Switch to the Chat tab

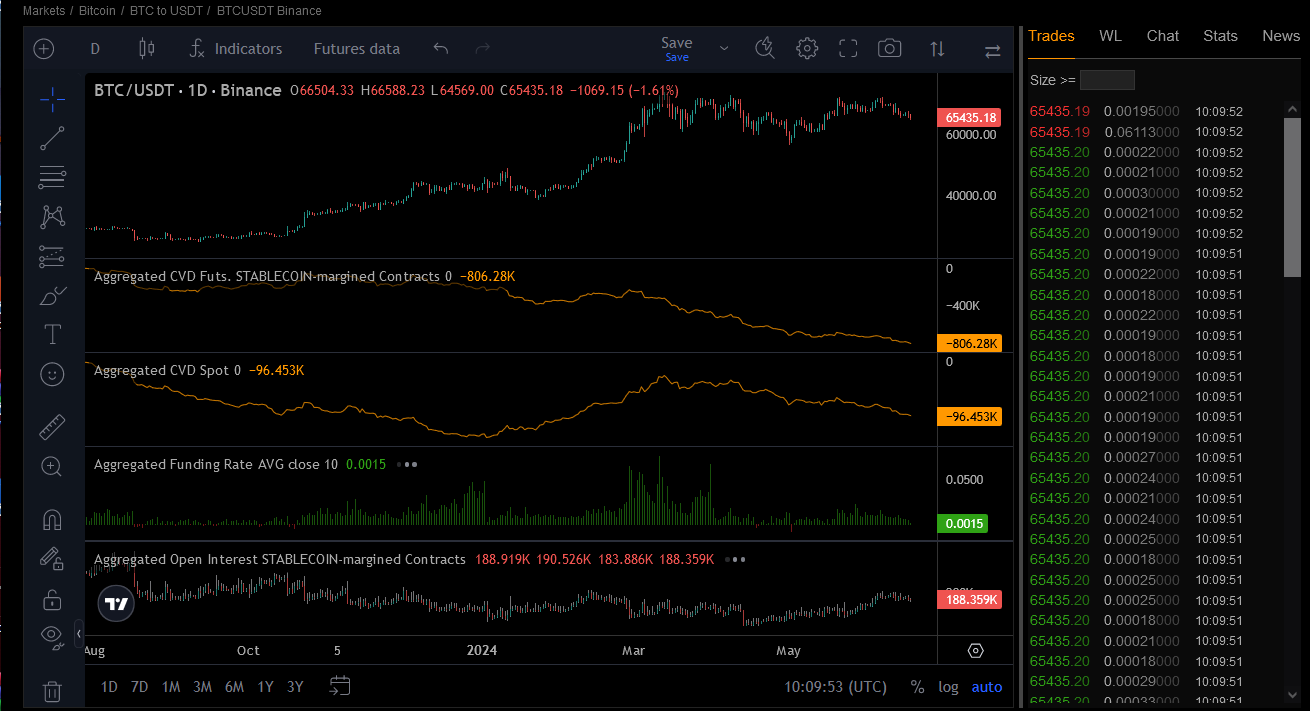[x=1163, y=36]
